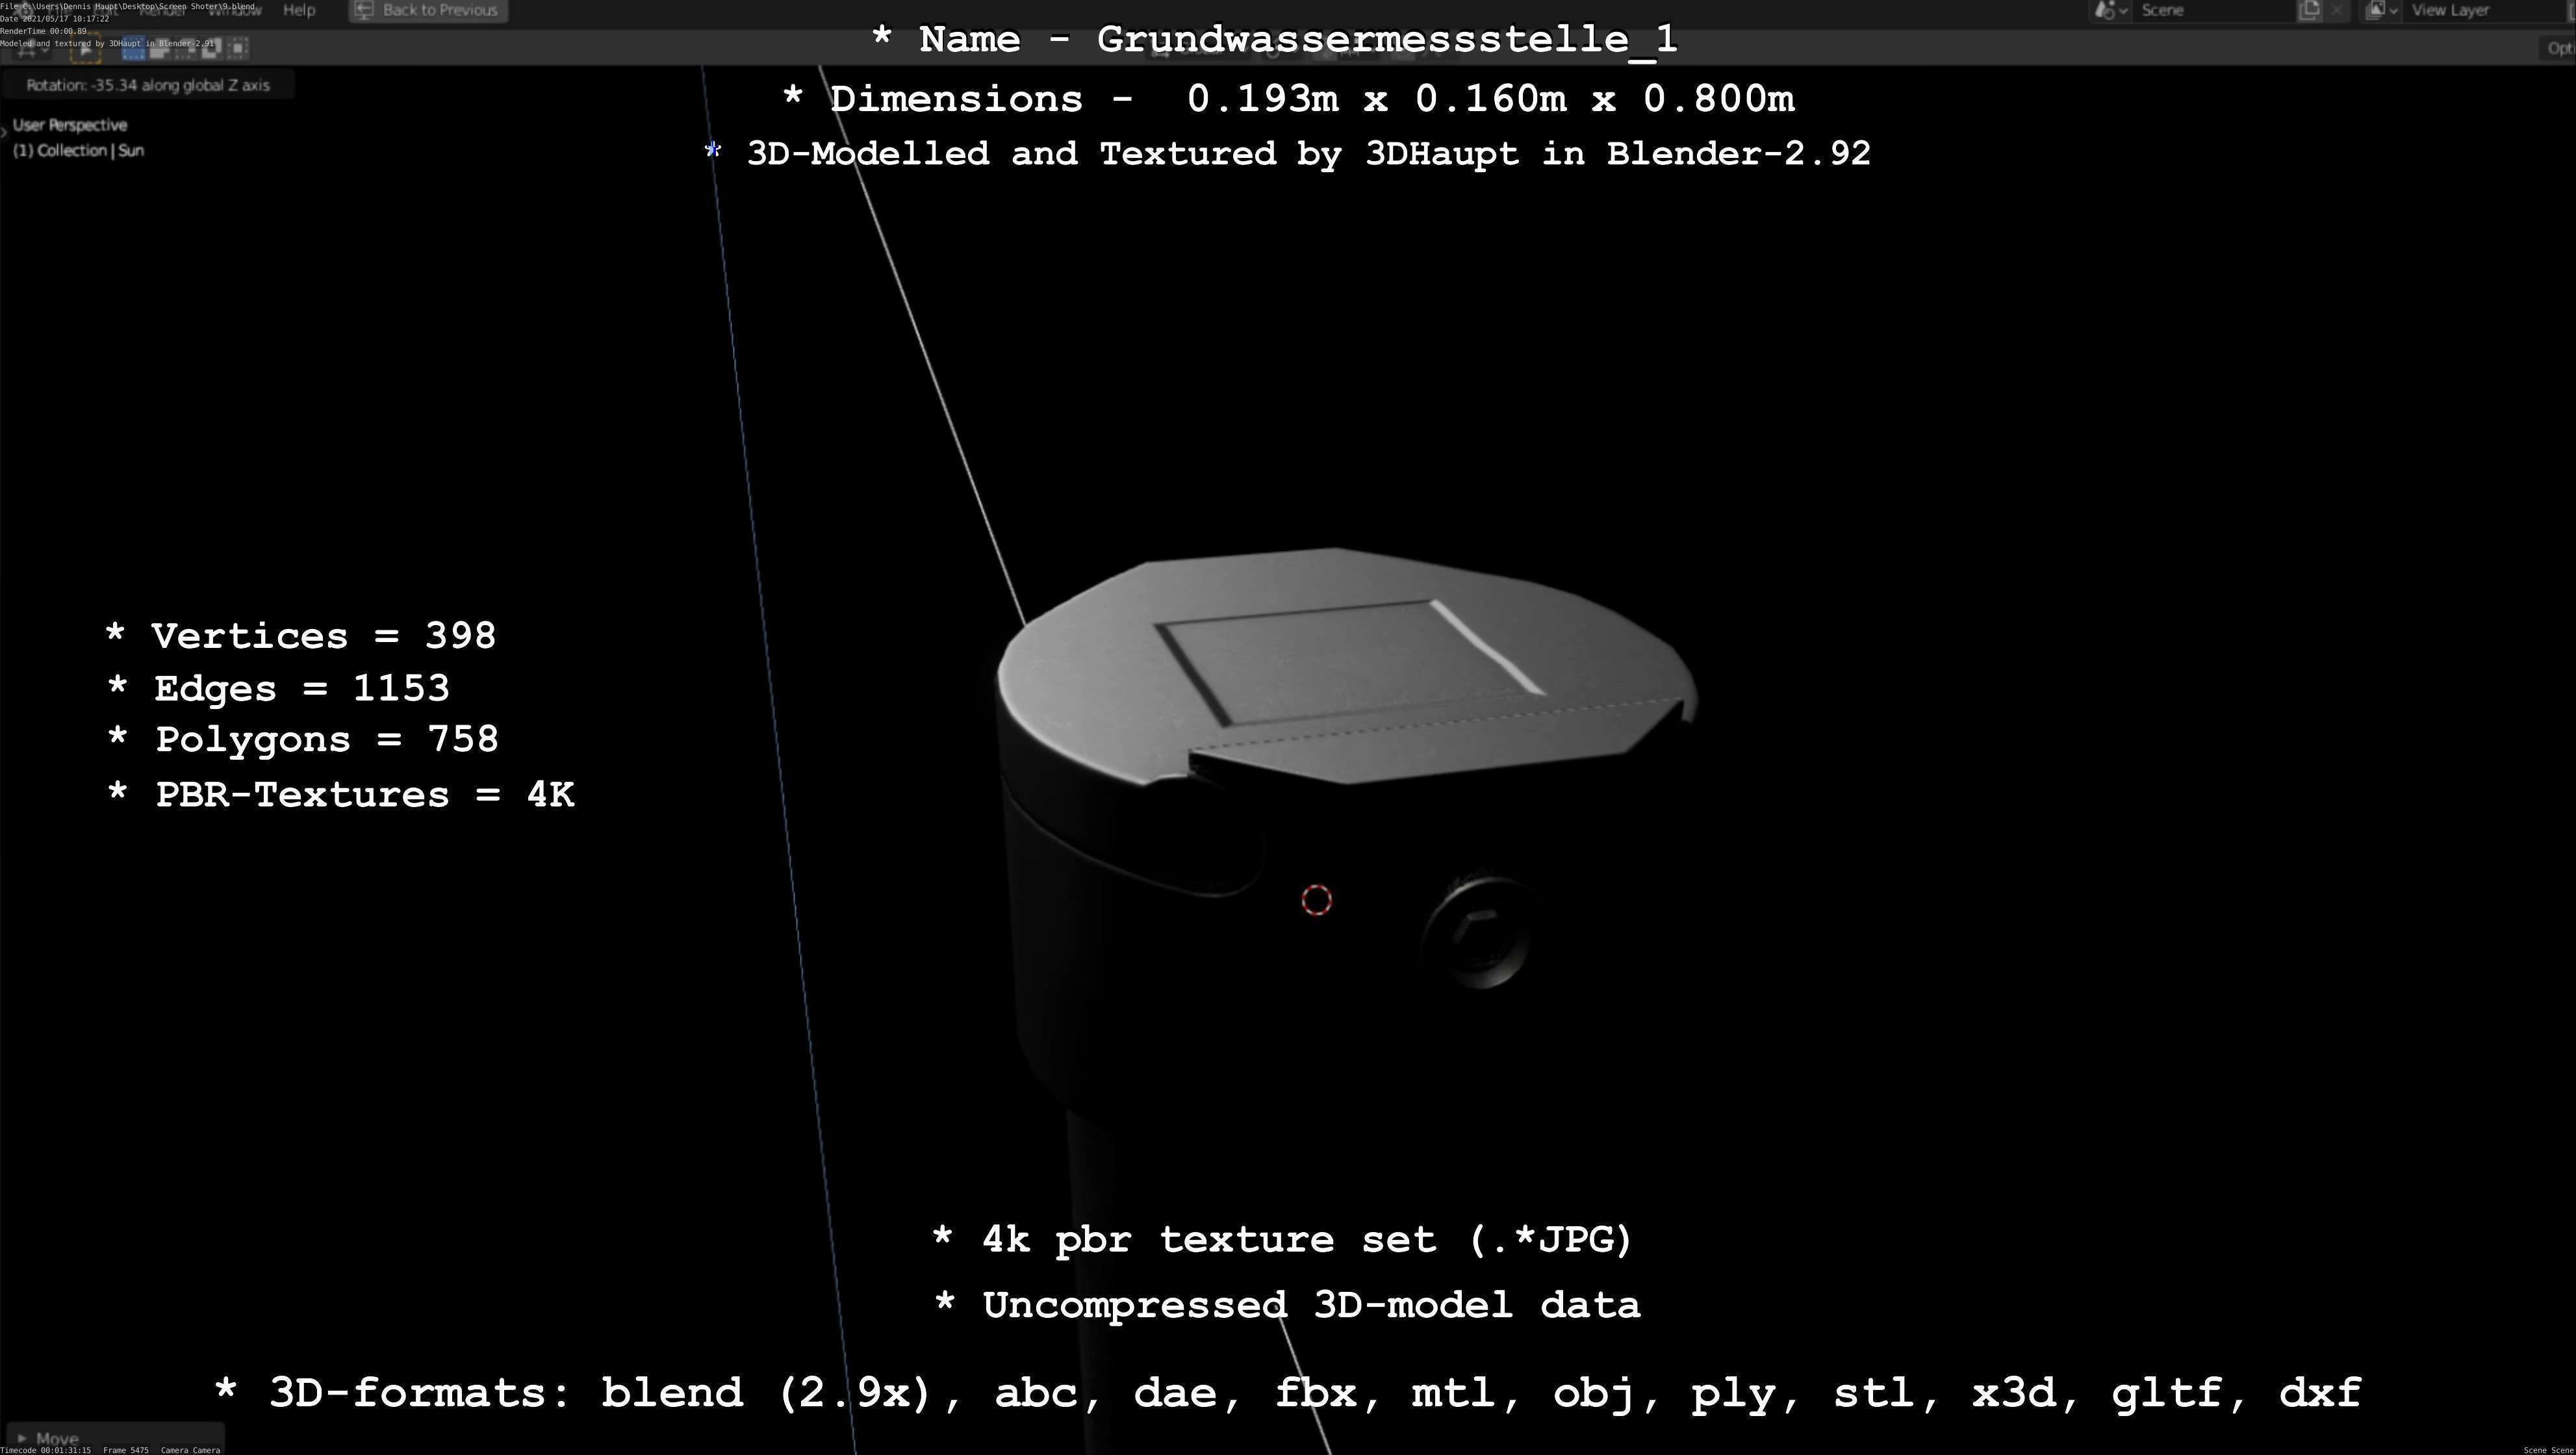Select the invert-selection mode icon
This screenshot has width=2576, height=1455.
[211, 48]
